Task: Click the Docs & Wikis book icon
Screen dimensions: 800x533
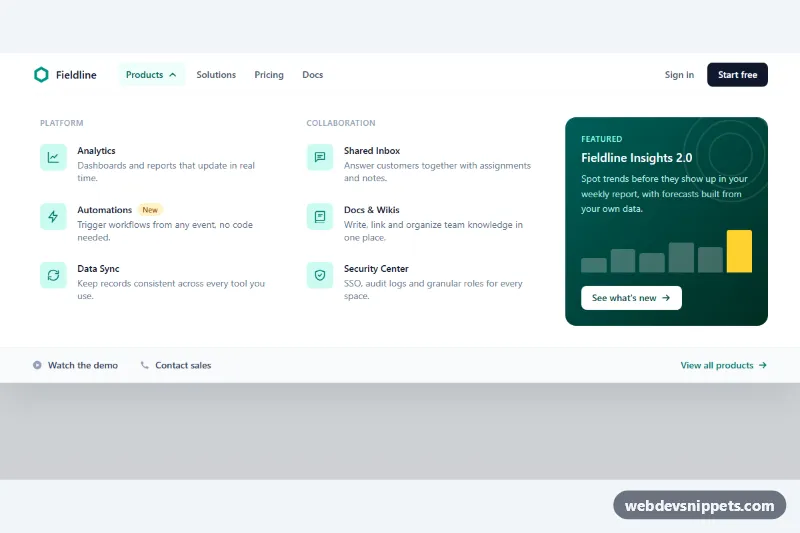Action: [320, 216]
